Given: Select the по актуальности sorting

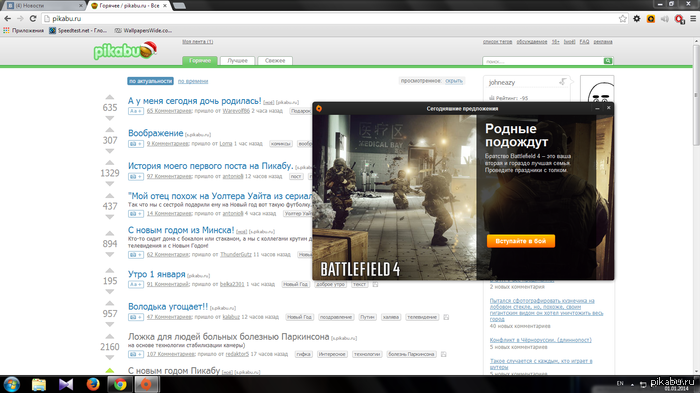Looking at the screenshot, I should coord(150,81).
